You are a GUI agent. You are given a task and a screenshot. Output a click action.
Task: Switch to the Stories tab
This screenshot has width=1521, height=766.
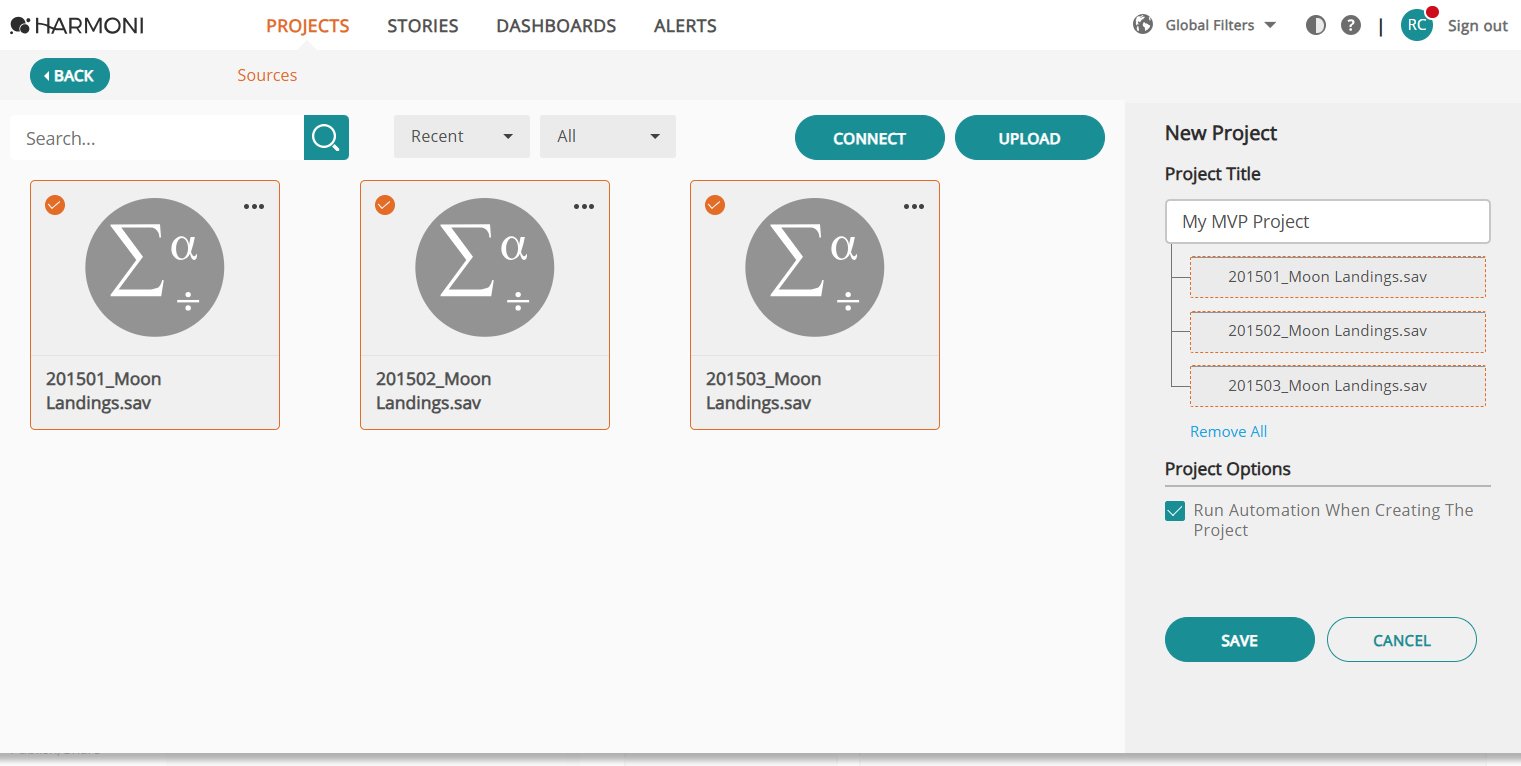pos(423,26)
